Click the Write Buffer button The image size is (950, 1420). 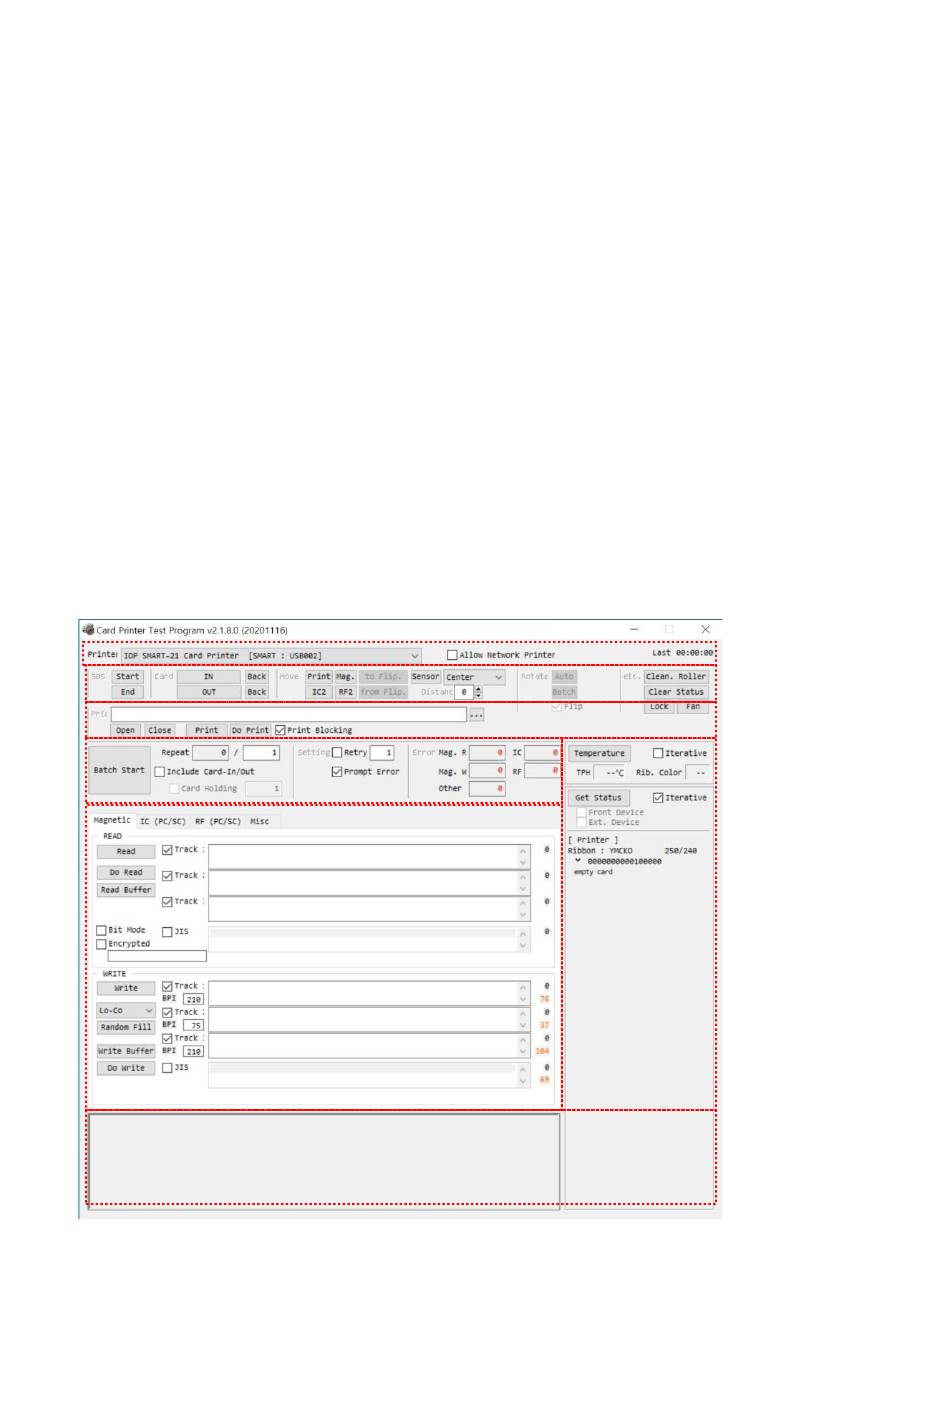pos(126,1051)
